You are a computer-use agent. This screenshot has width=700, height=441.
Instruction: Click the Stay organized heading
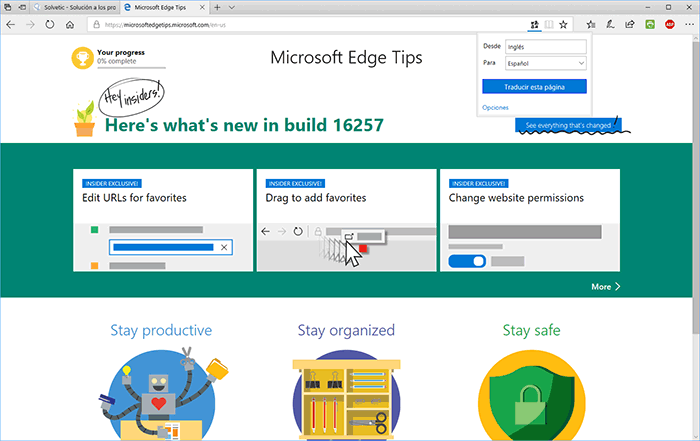pos(346,330)
